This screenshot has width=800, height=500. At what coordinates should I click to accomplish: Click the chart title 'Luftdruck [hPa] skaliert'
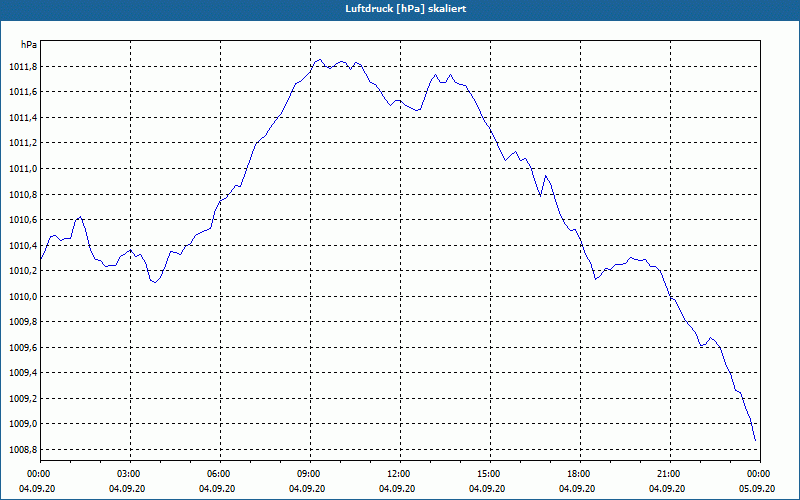click(x=406, y=9)
